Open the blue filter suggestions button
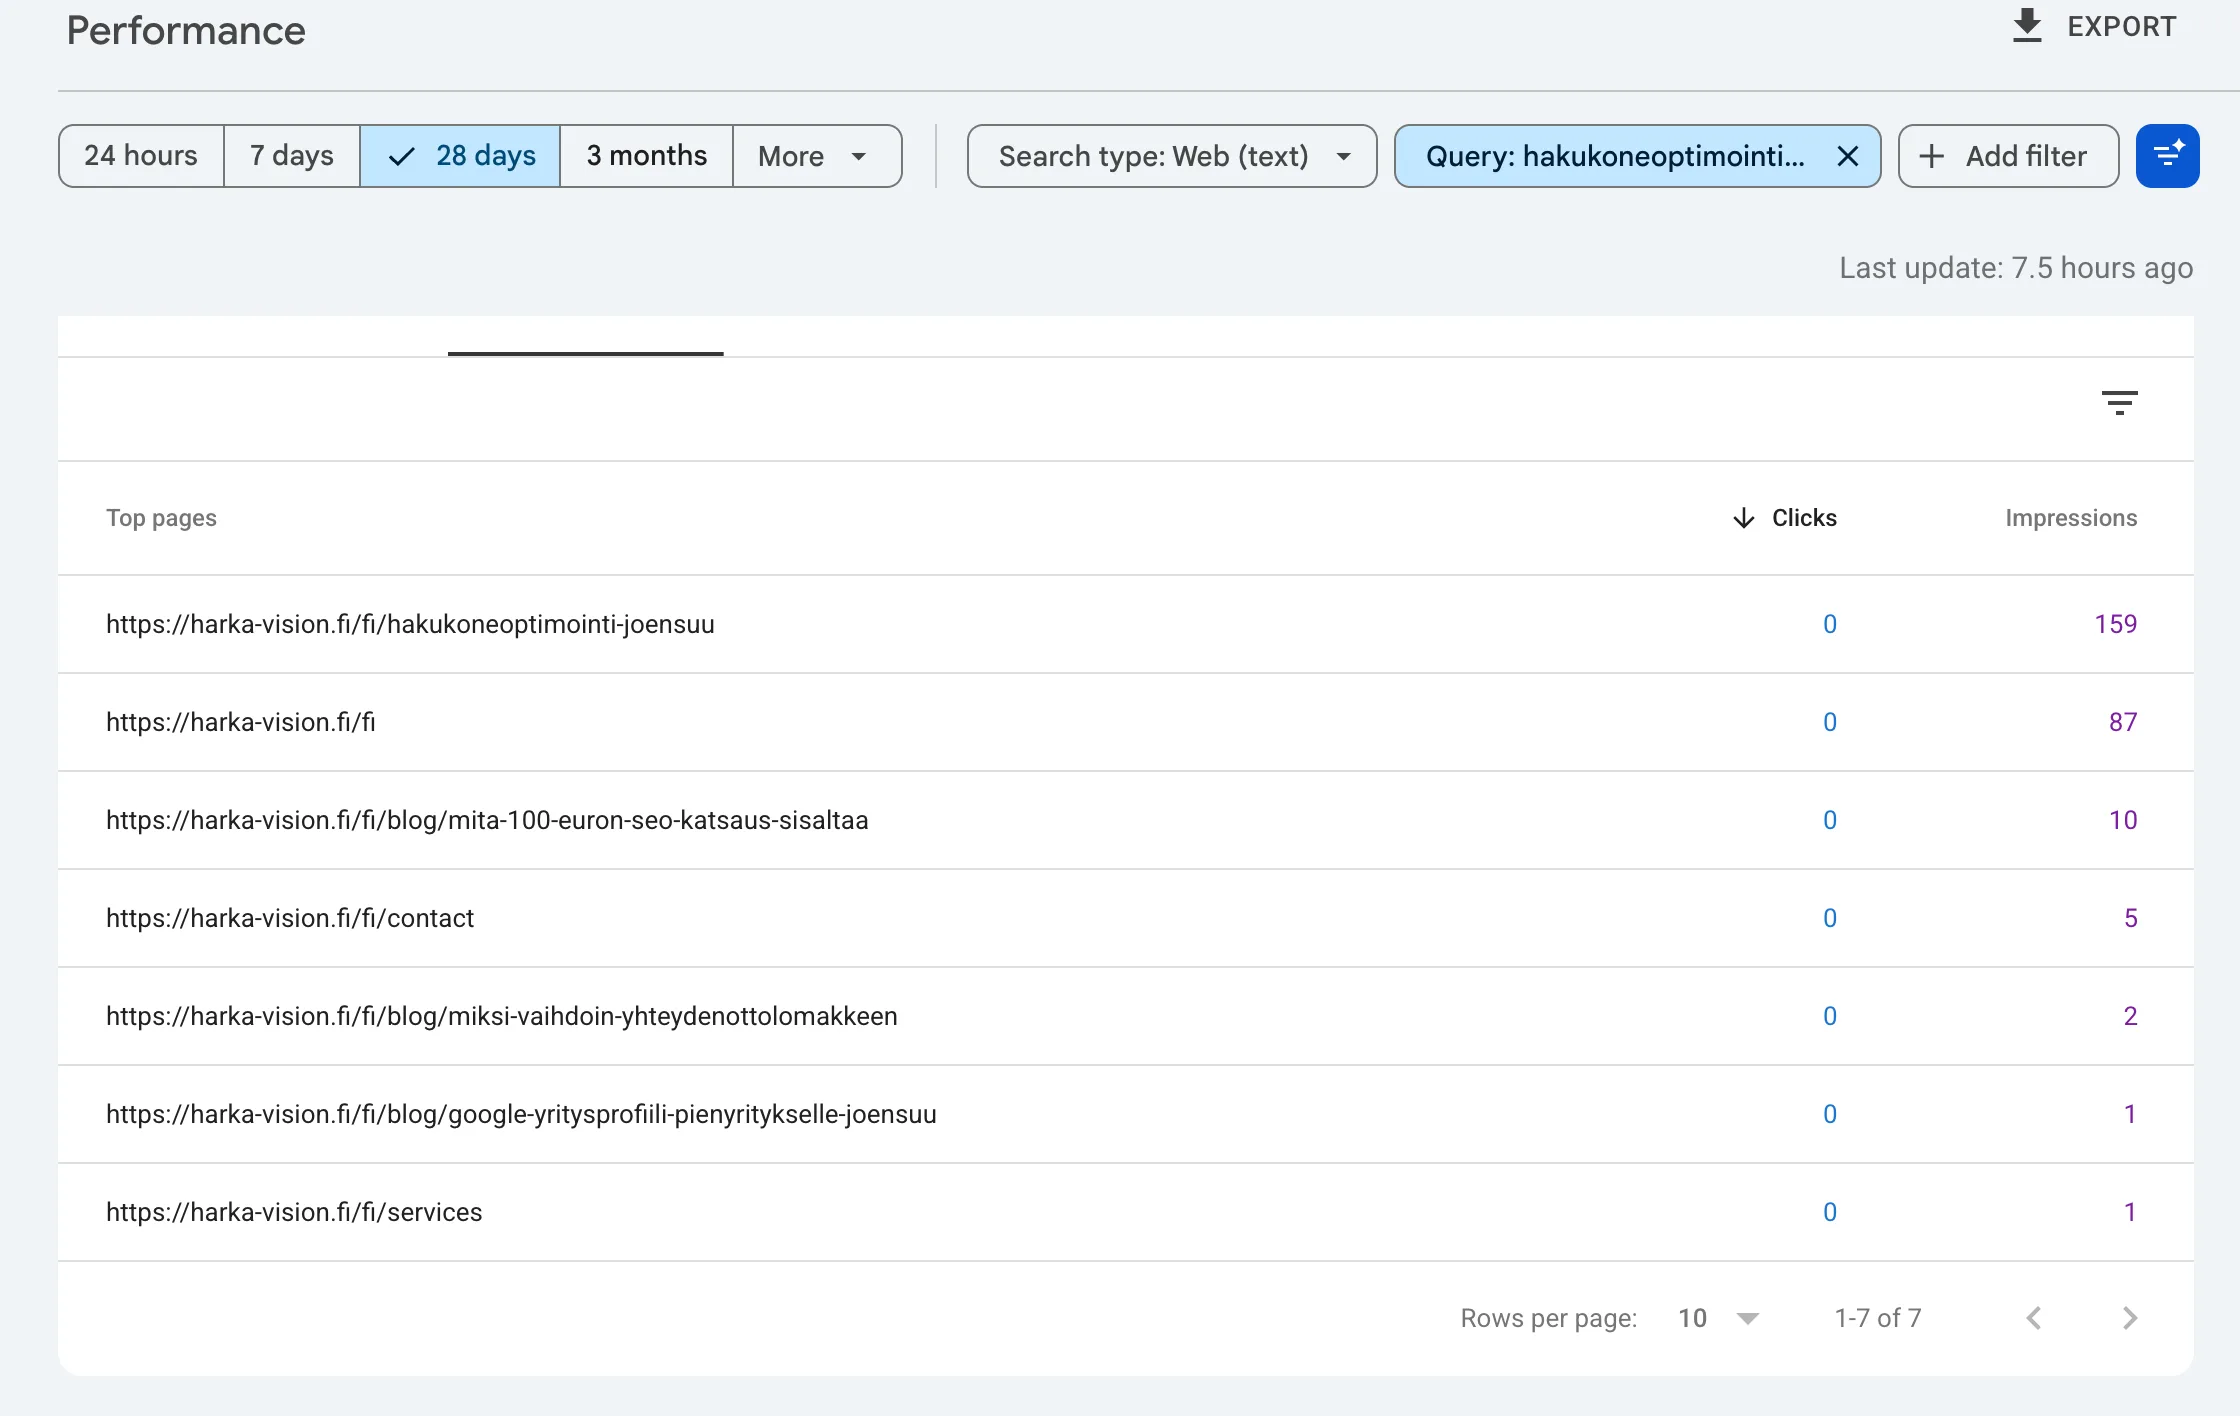The image size is (2240, 1416). [x=2167, y=156]
